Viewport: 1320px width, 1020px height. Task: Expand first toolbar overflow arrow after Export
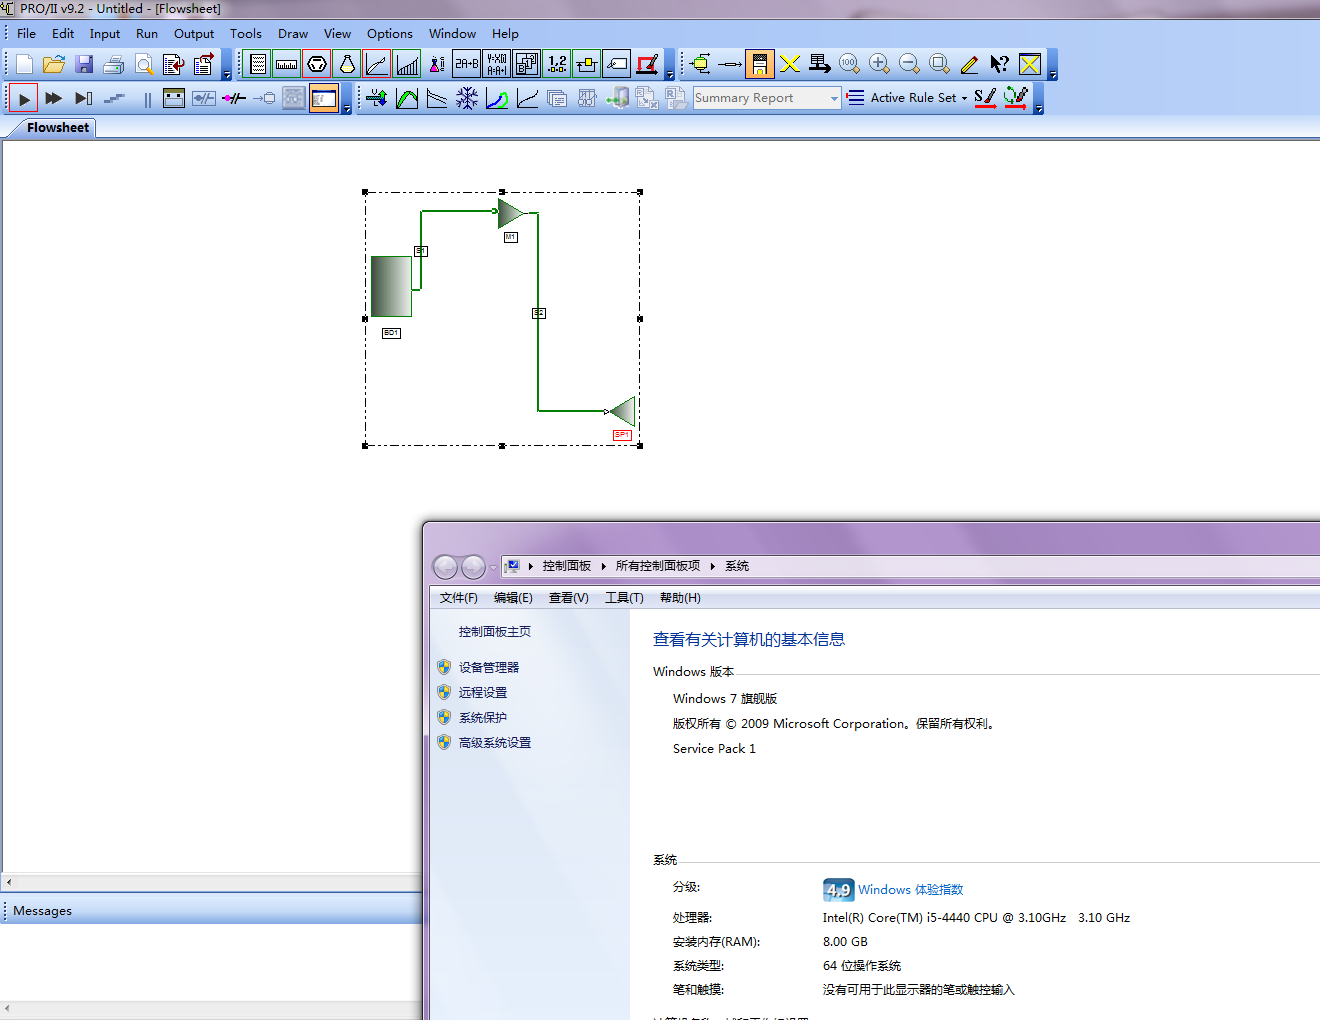pyautogui.click(x=227, y=75)
